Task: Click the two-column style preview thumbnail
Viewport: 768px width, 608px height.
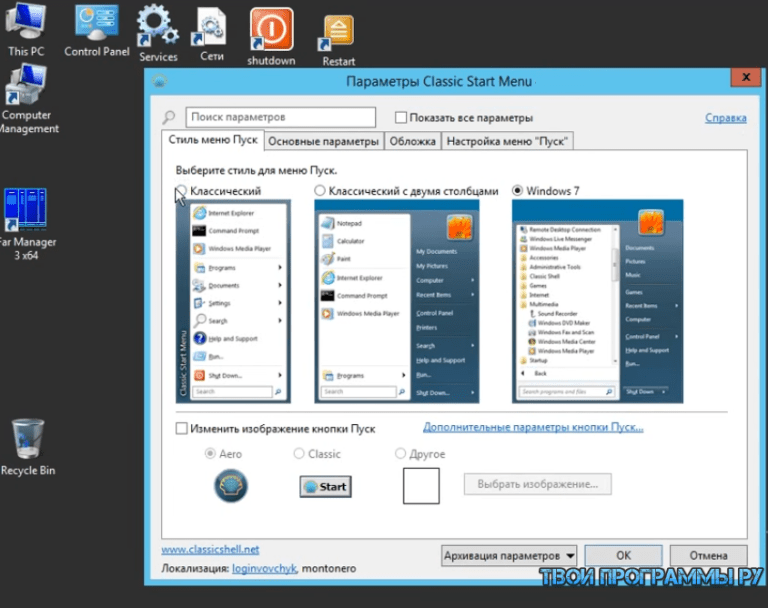Action: [x=397, y=301]
